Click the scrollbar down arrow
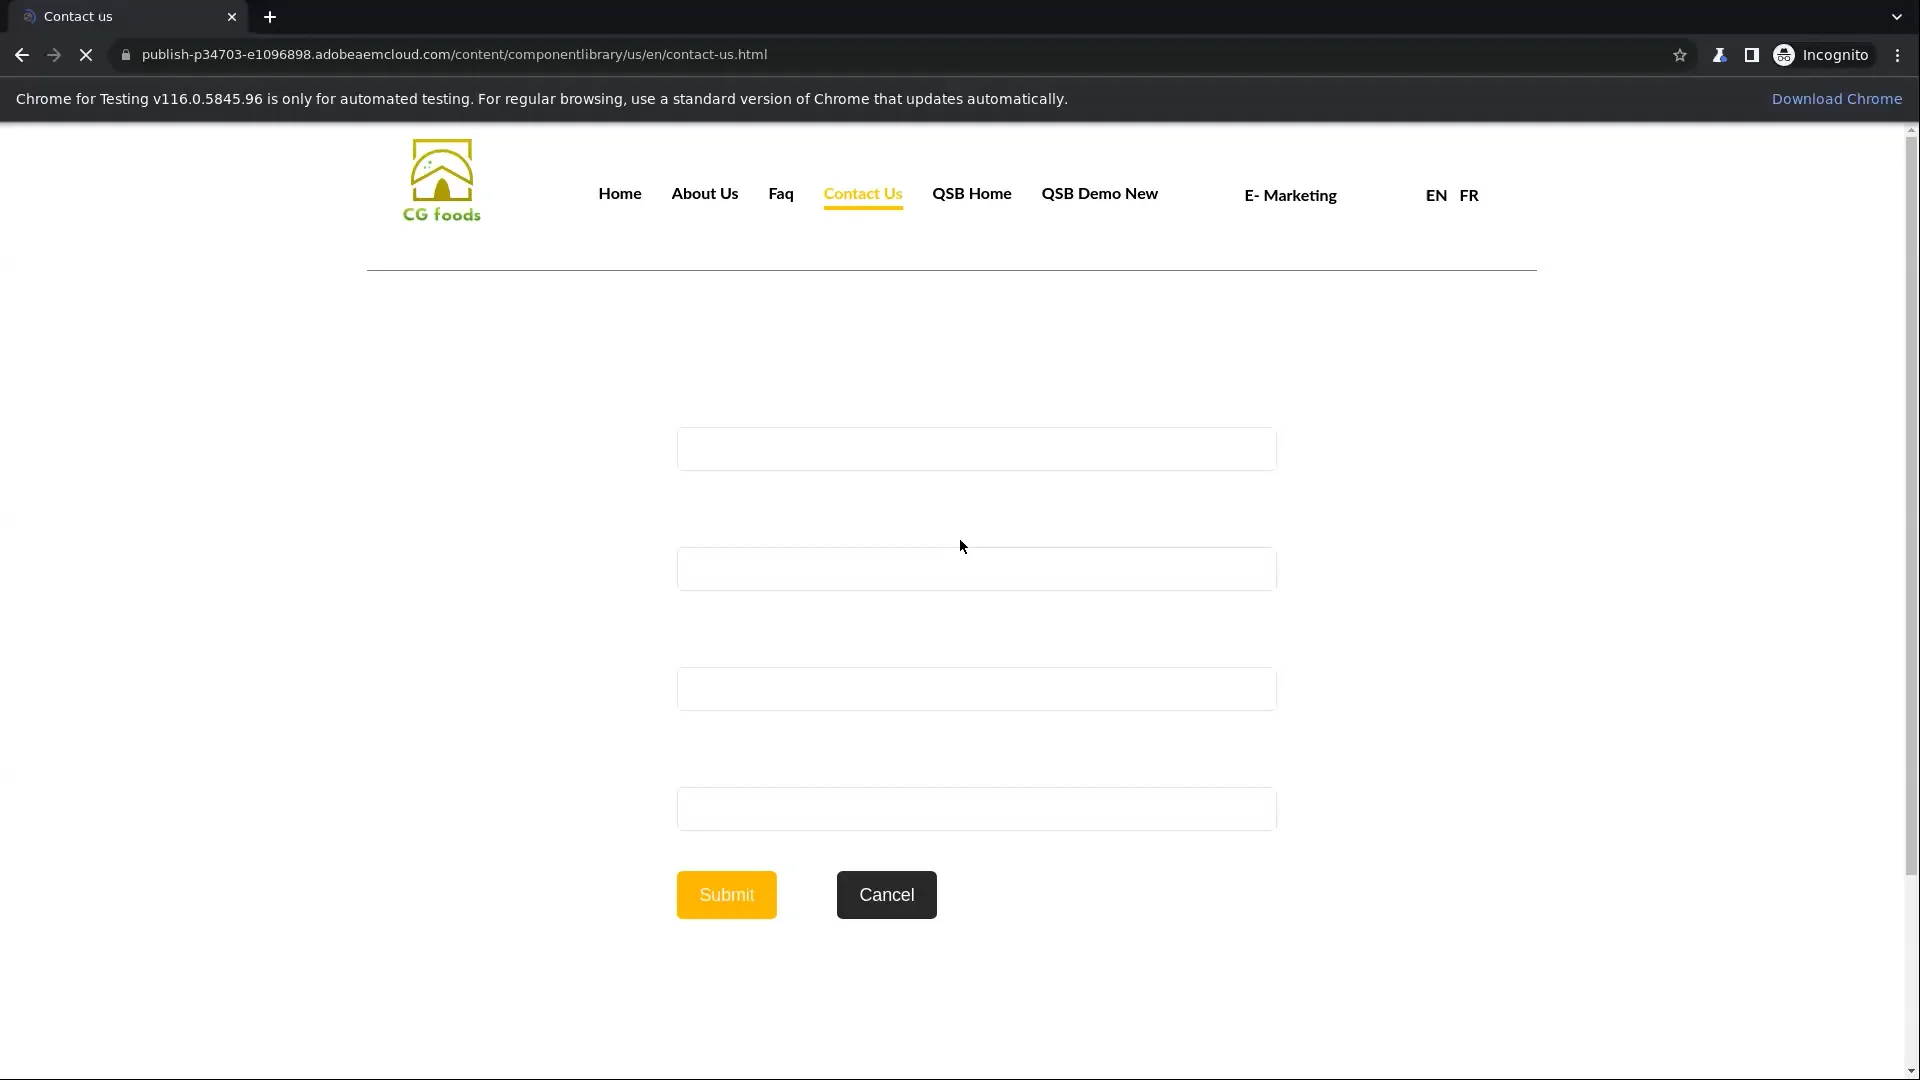Screen dimensions: 1920x1080 (1911, 1071)
